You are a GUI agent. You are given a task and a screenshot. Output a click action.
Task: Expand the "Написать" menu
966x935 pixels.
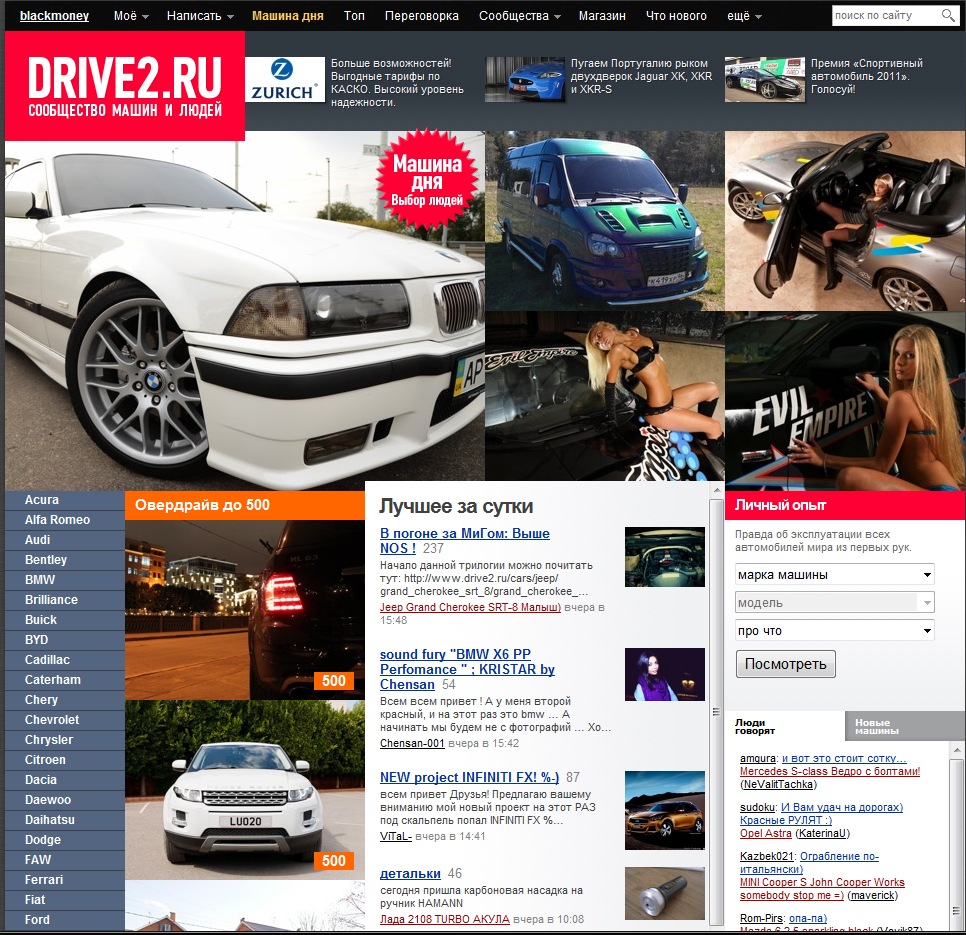click(x=200, y=16)
